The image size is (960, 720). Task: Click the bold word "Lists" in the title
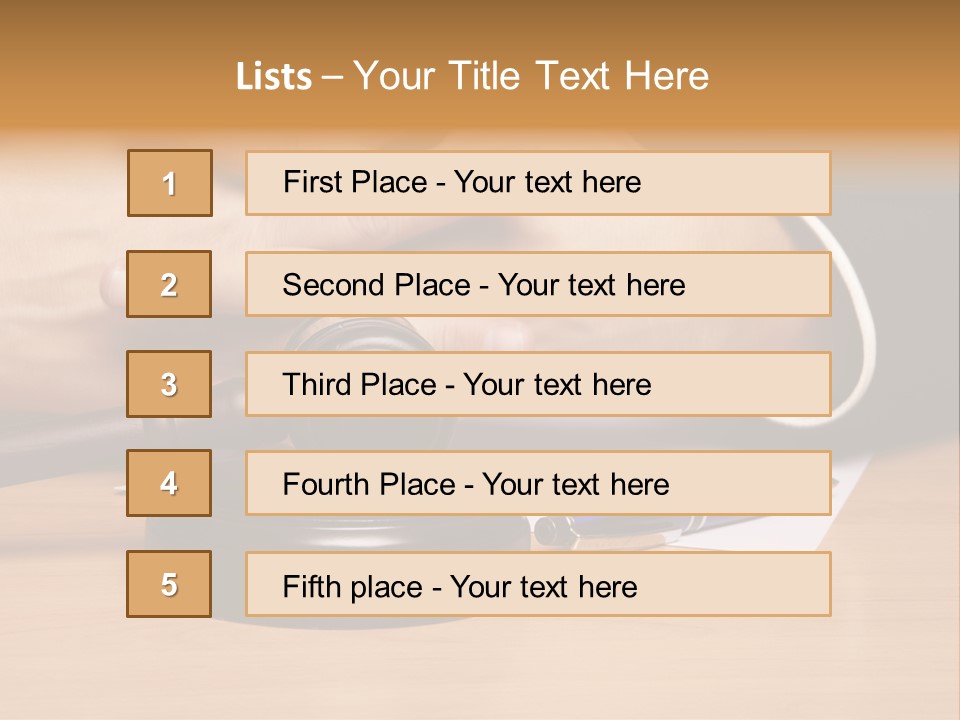pos(274,77)
